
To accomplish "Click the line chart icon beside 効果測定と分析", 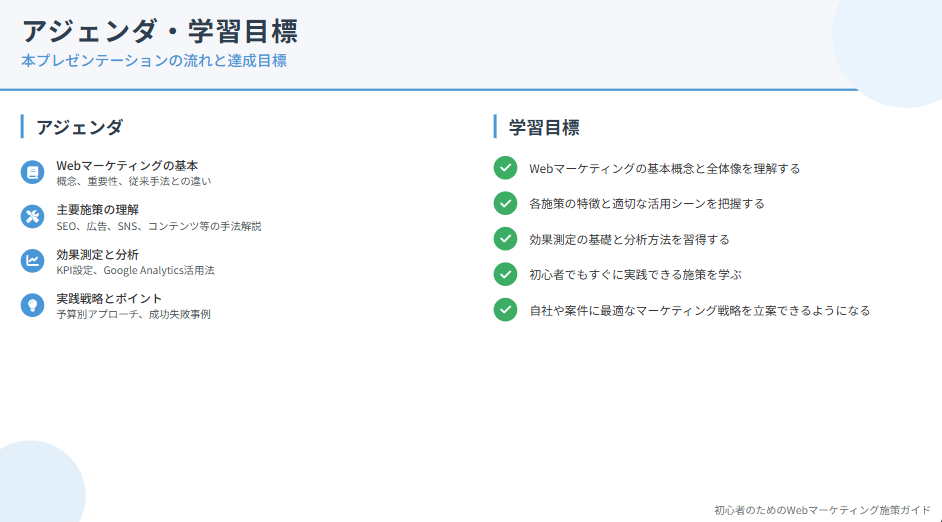I will pos(33,261).
